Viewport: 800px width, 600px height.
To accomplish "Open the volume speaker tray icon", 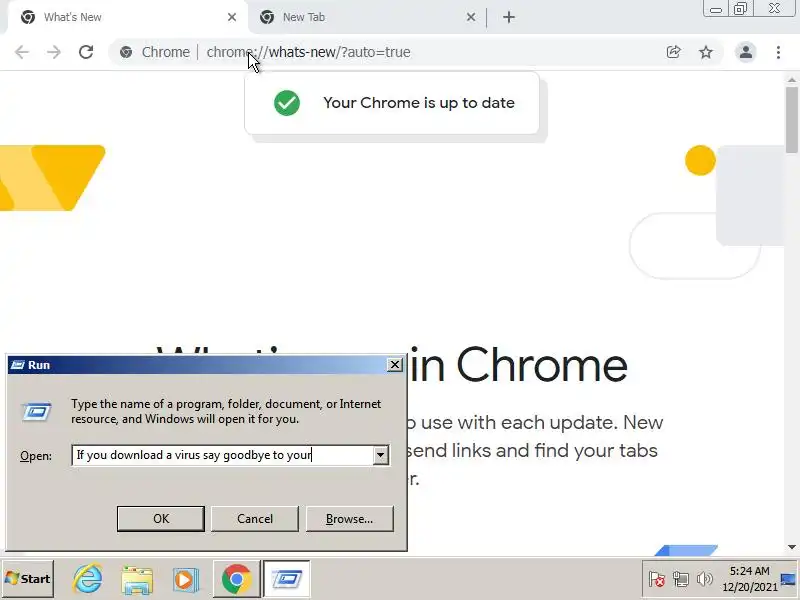I will (x=705, y=579).
